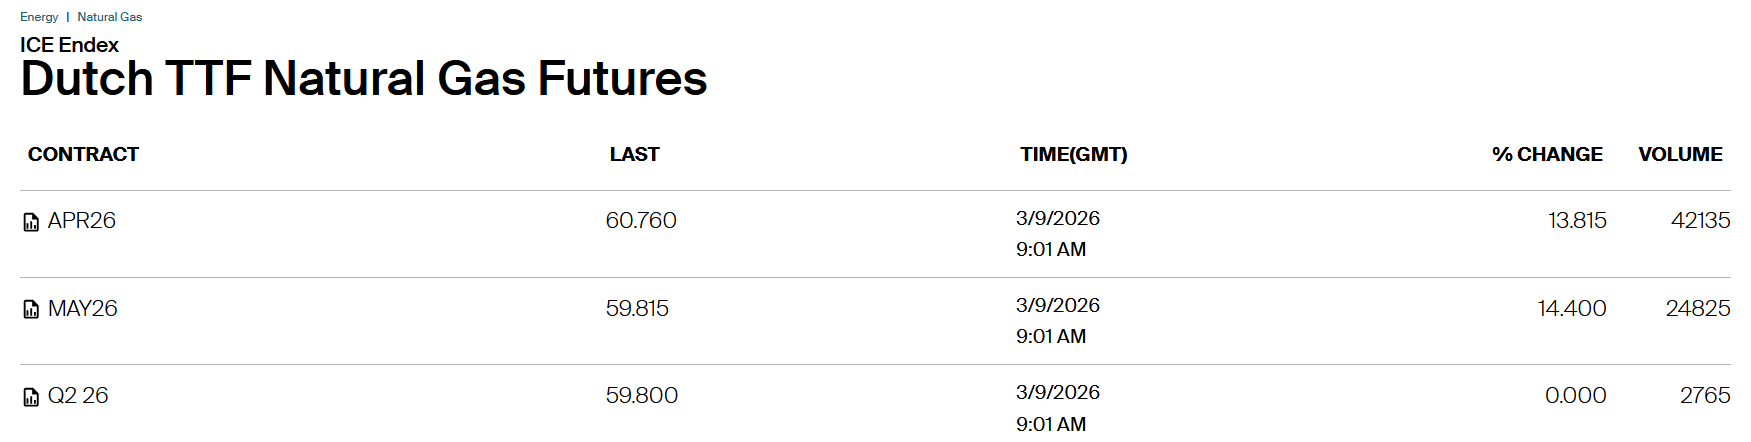The width and height of the screenshot is (1751, 442).
Task: Click the LAST column header
Action: point(634,154)
